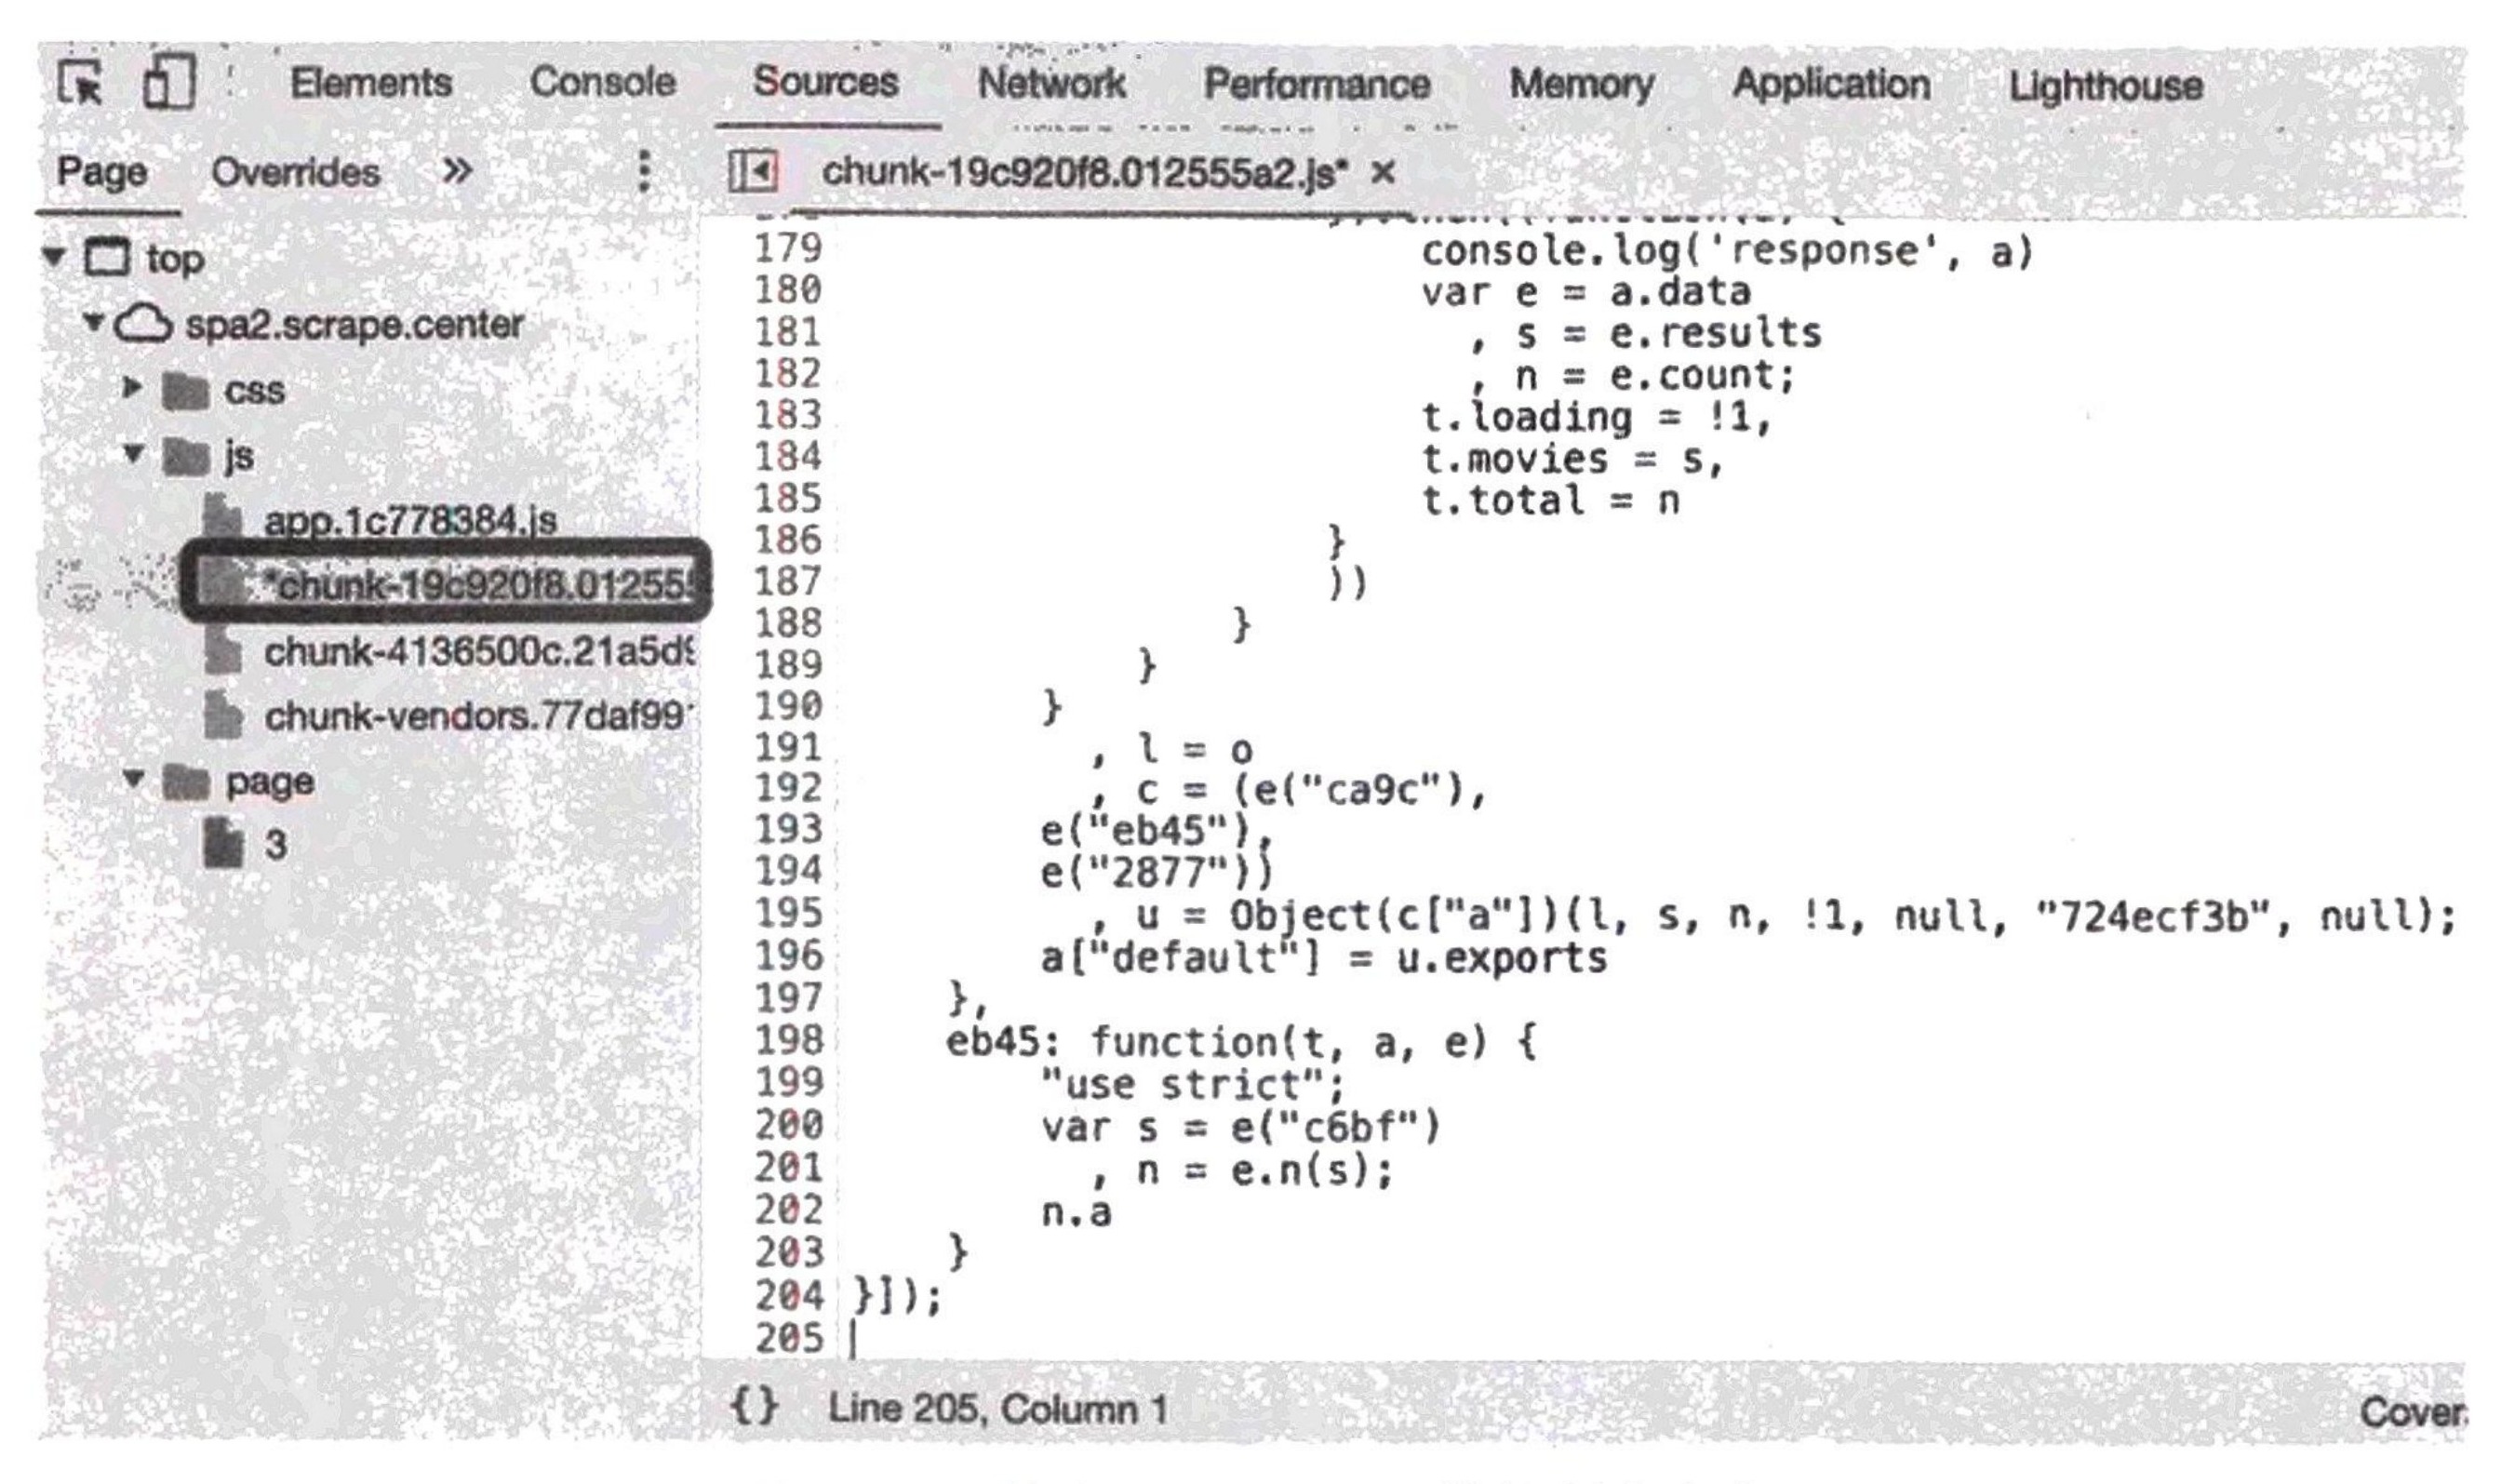Open app.1c778384.js file

pos(410,521)
